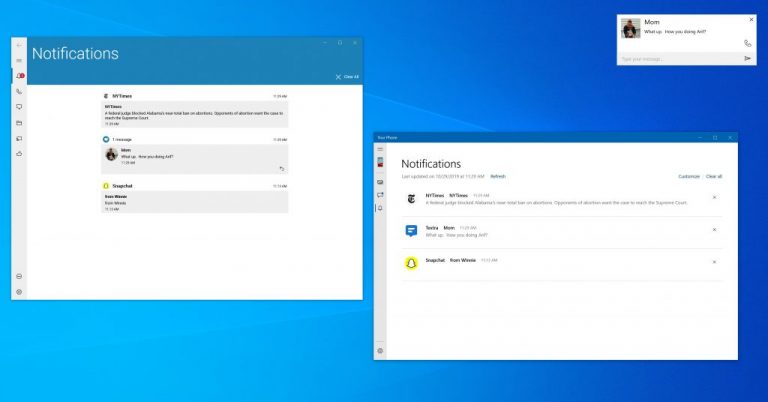Click the reply arrow in Mom's message card
Image resolution: width=768 pixels, height=402 pixels.
pos(282,169)
